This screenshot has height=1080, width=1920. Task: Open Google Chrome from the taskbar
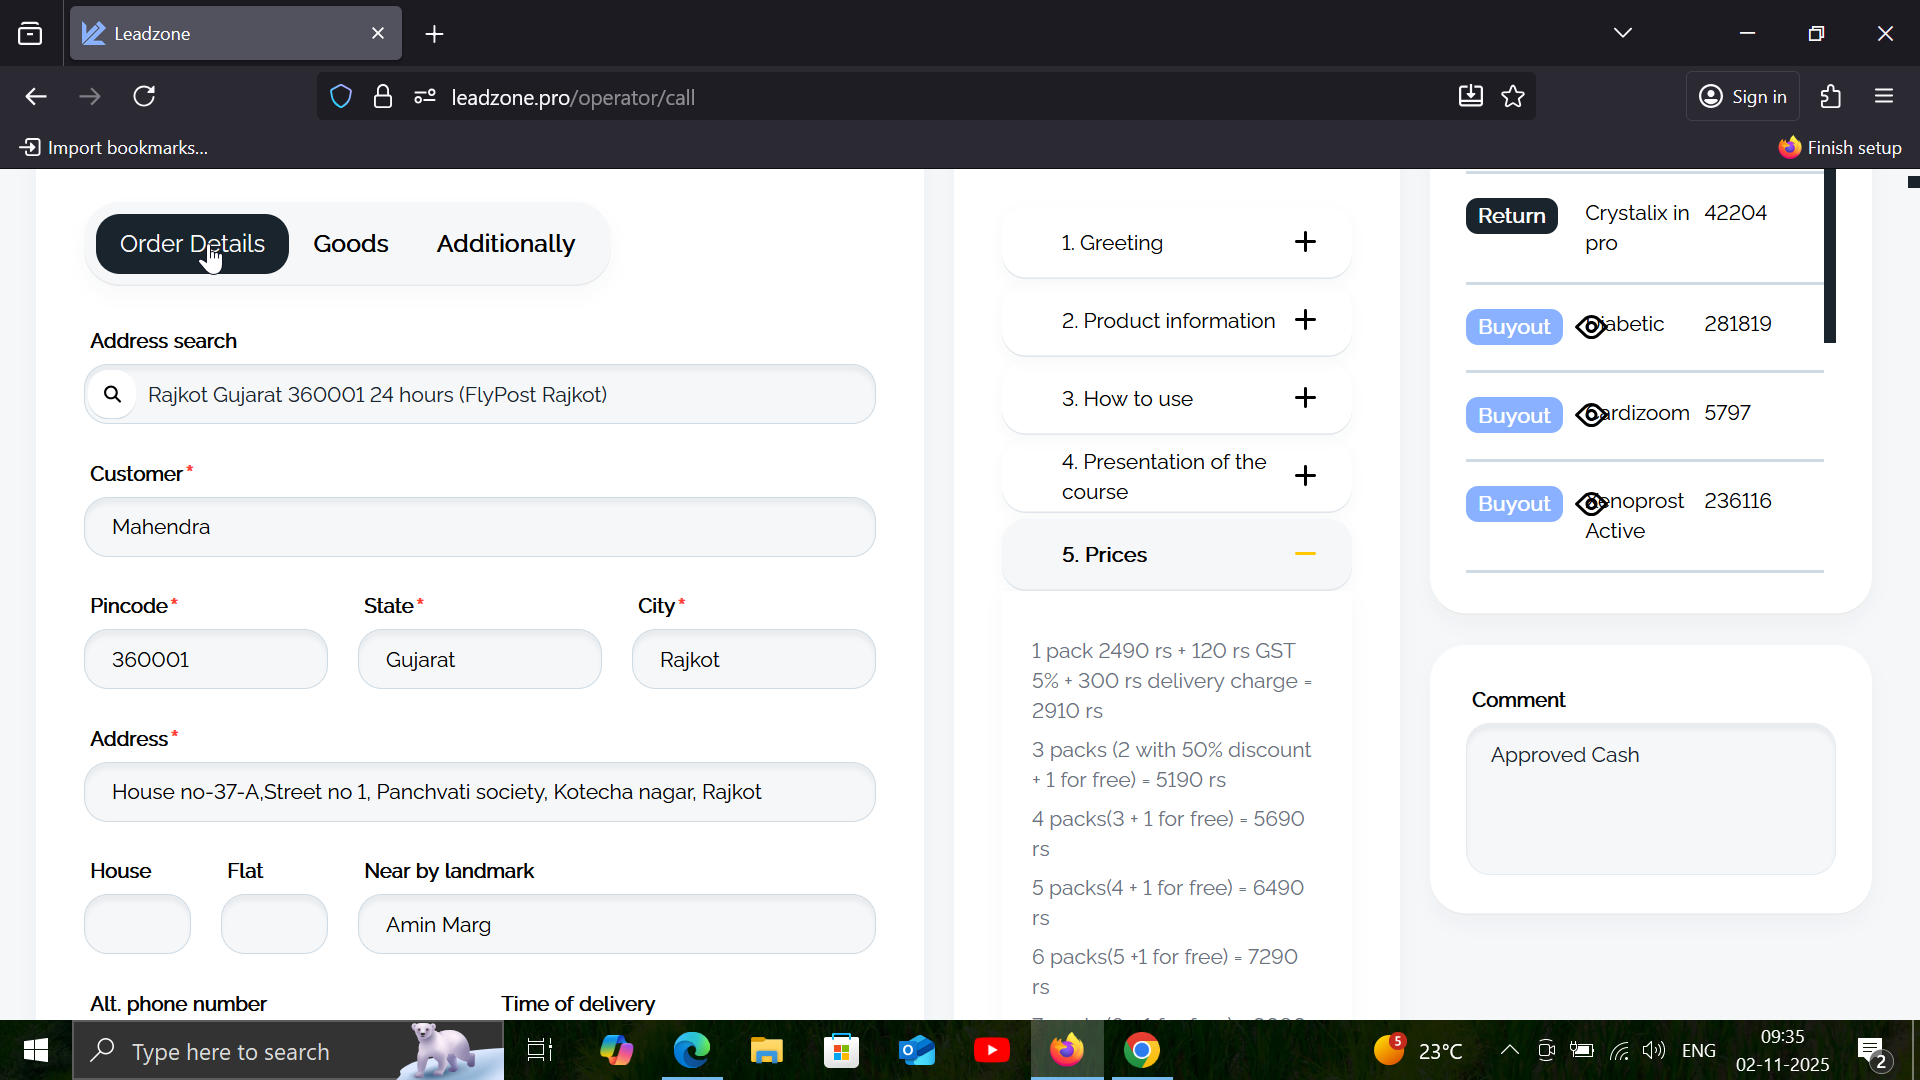(x=1141, y=1051)
